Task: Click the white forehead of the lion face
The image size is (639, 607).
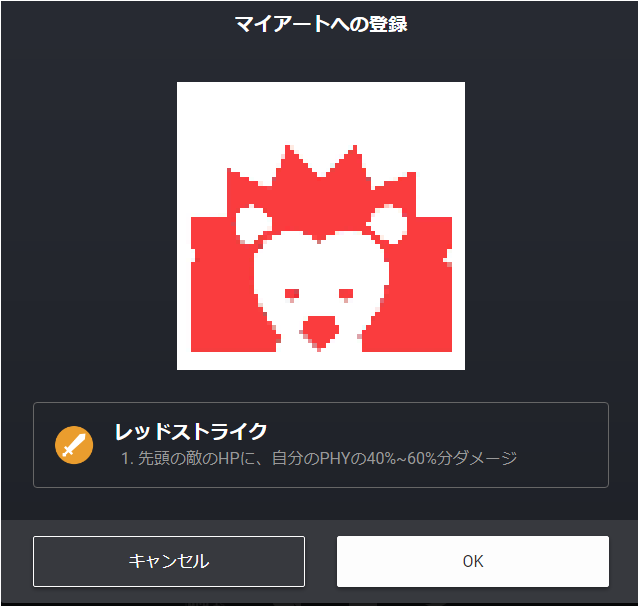Action: pyautogui.click(x=320, y=261)
